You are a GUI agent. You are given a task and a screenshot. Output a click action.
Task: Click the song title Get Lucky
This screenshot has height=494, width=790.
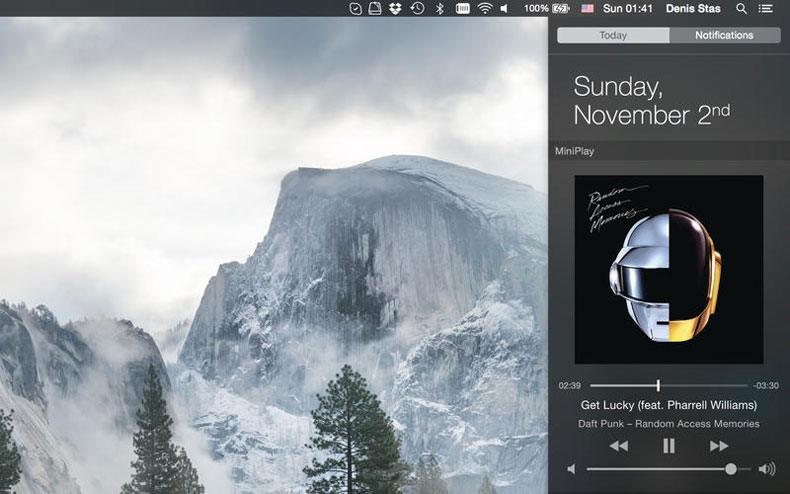[669, 405]
